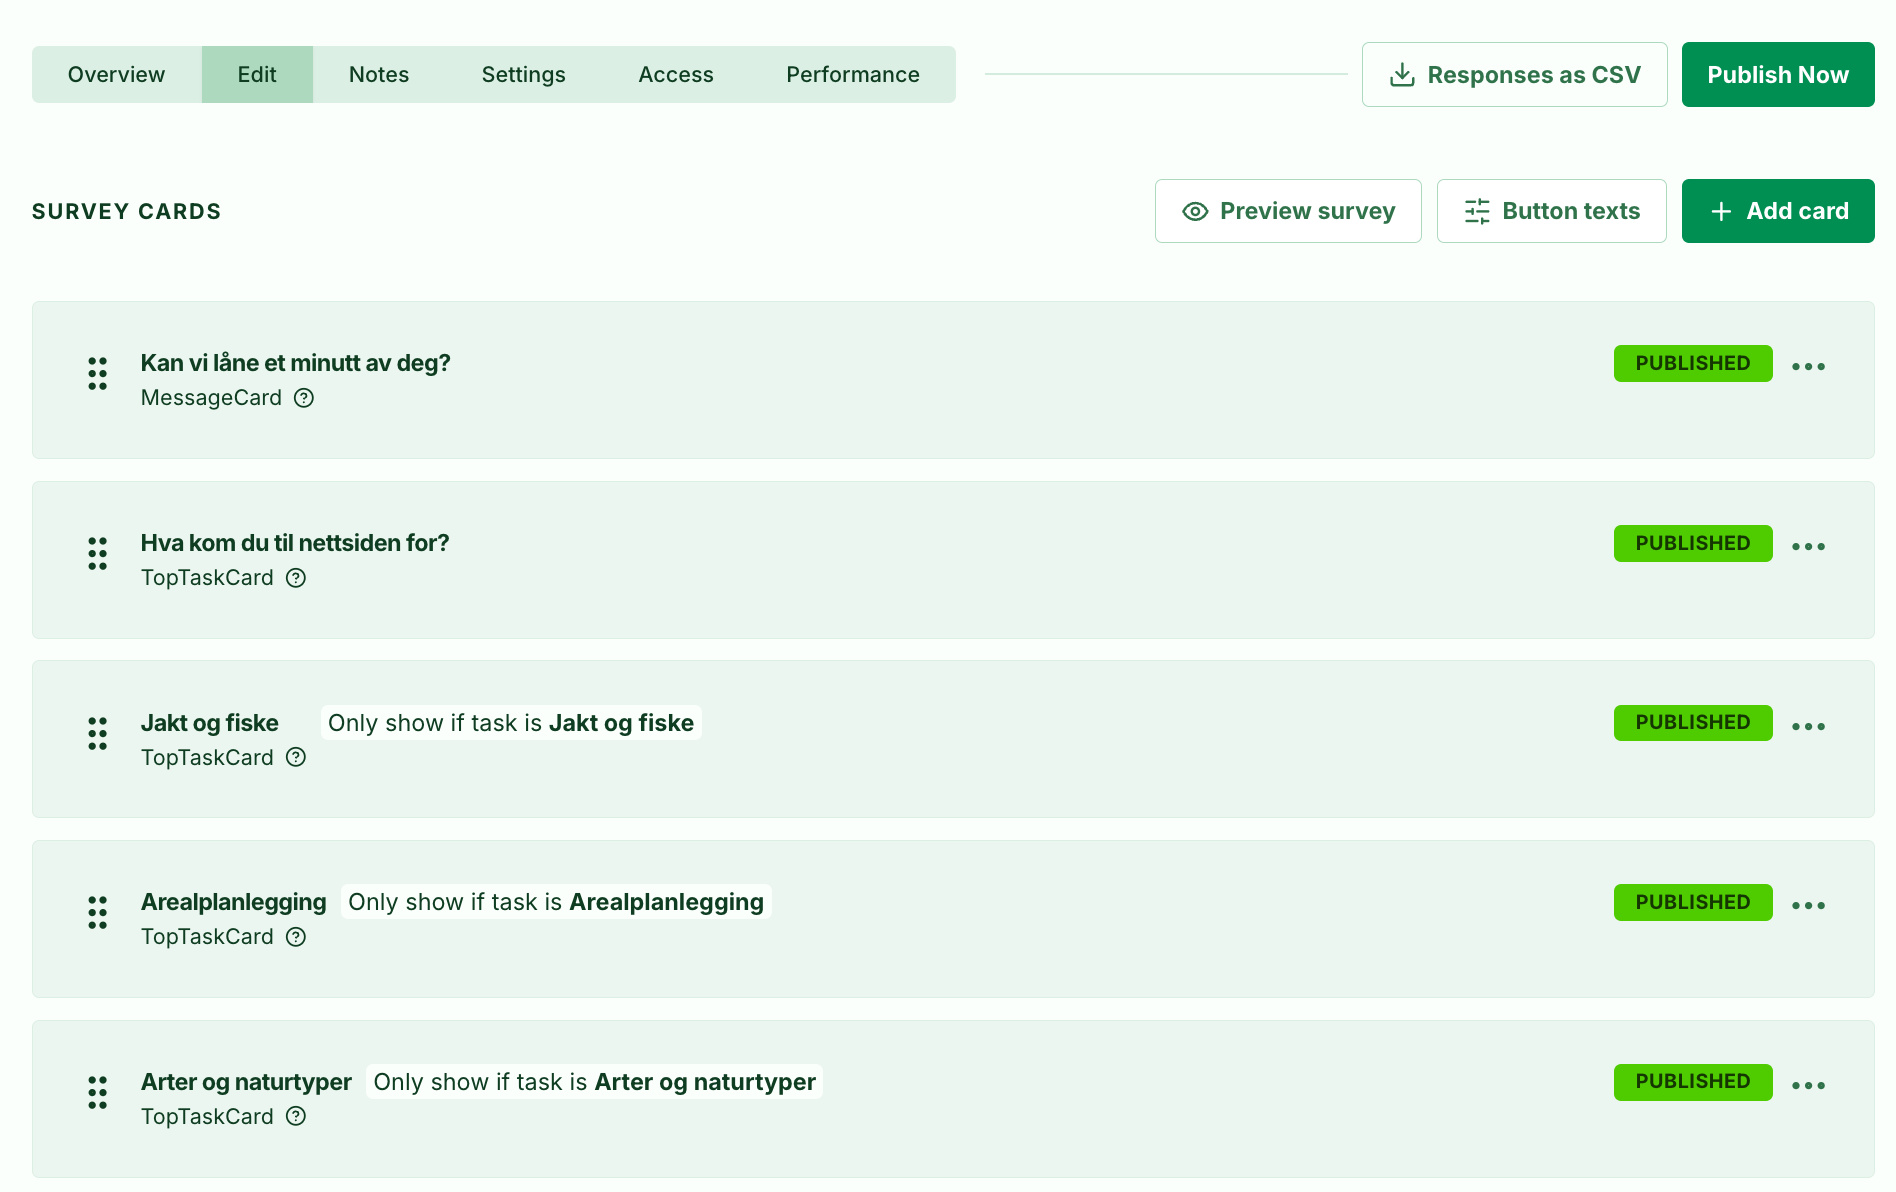Click help icon beside TopTaskCard under Jakt og fiske

(x=296, y=757)
